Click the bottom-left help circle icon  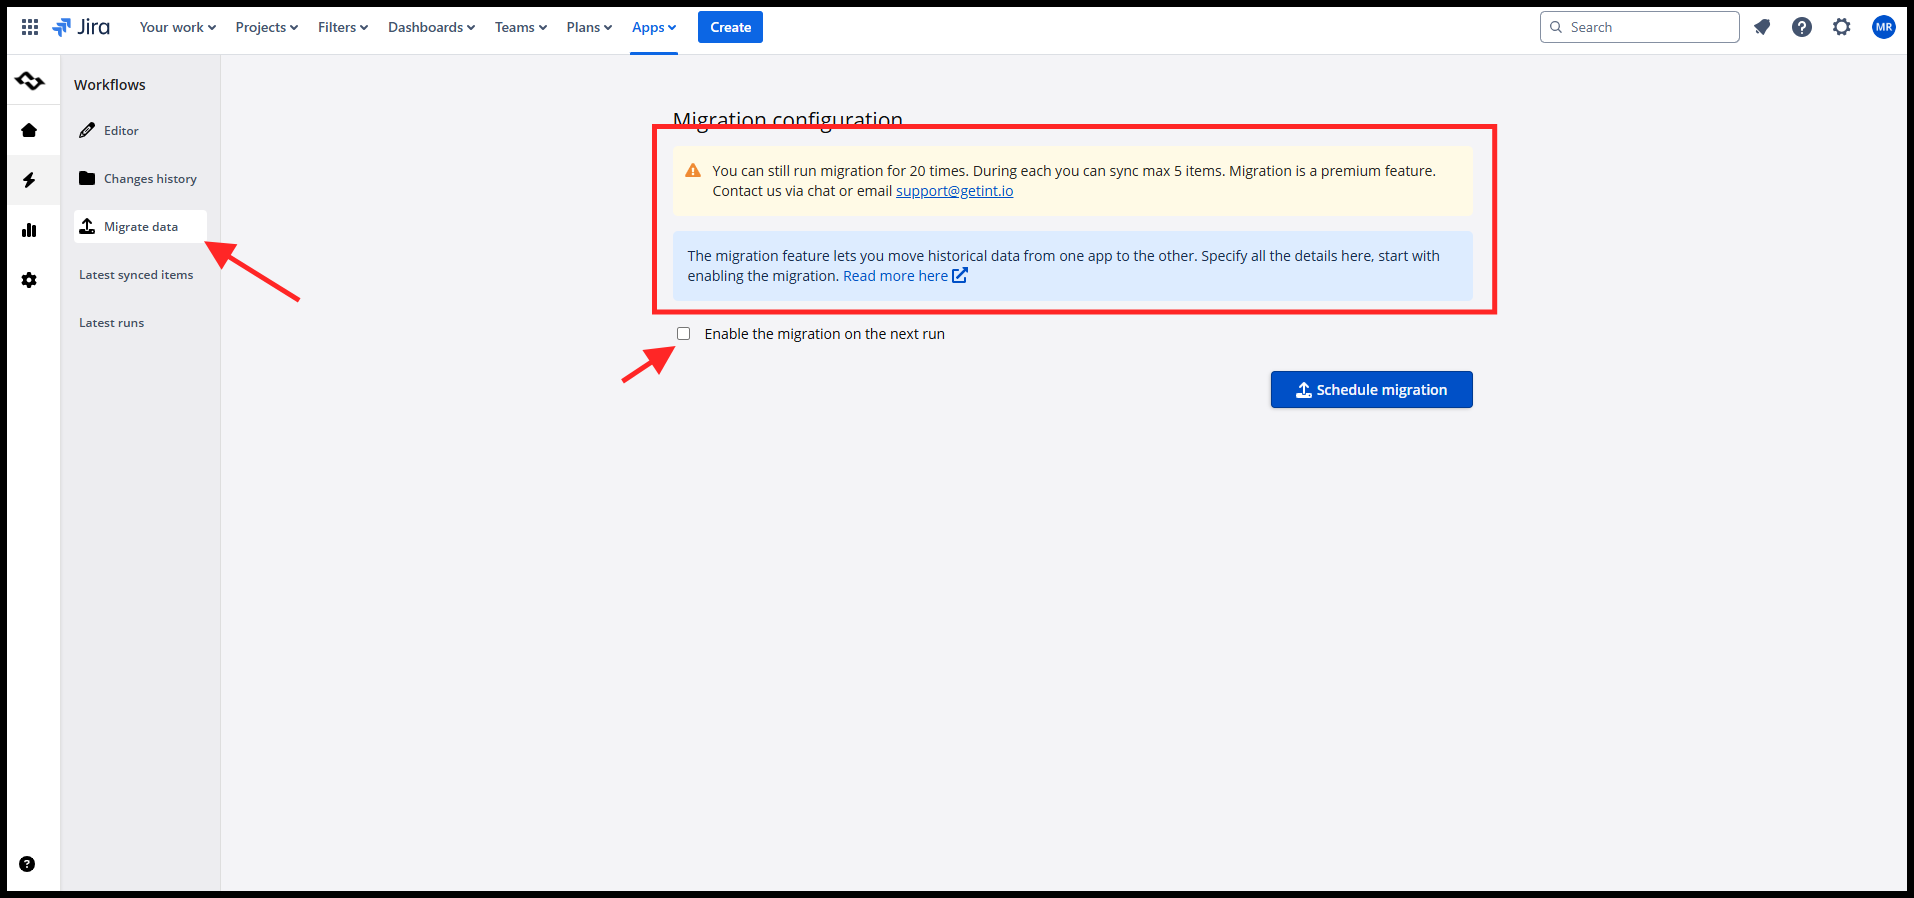27,864
